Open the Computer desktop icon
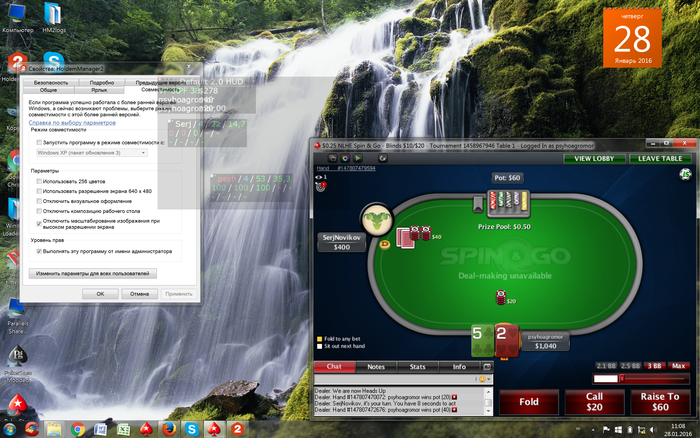Image resolution: width=700 pixels, height=438 pixels. point(17,18)
